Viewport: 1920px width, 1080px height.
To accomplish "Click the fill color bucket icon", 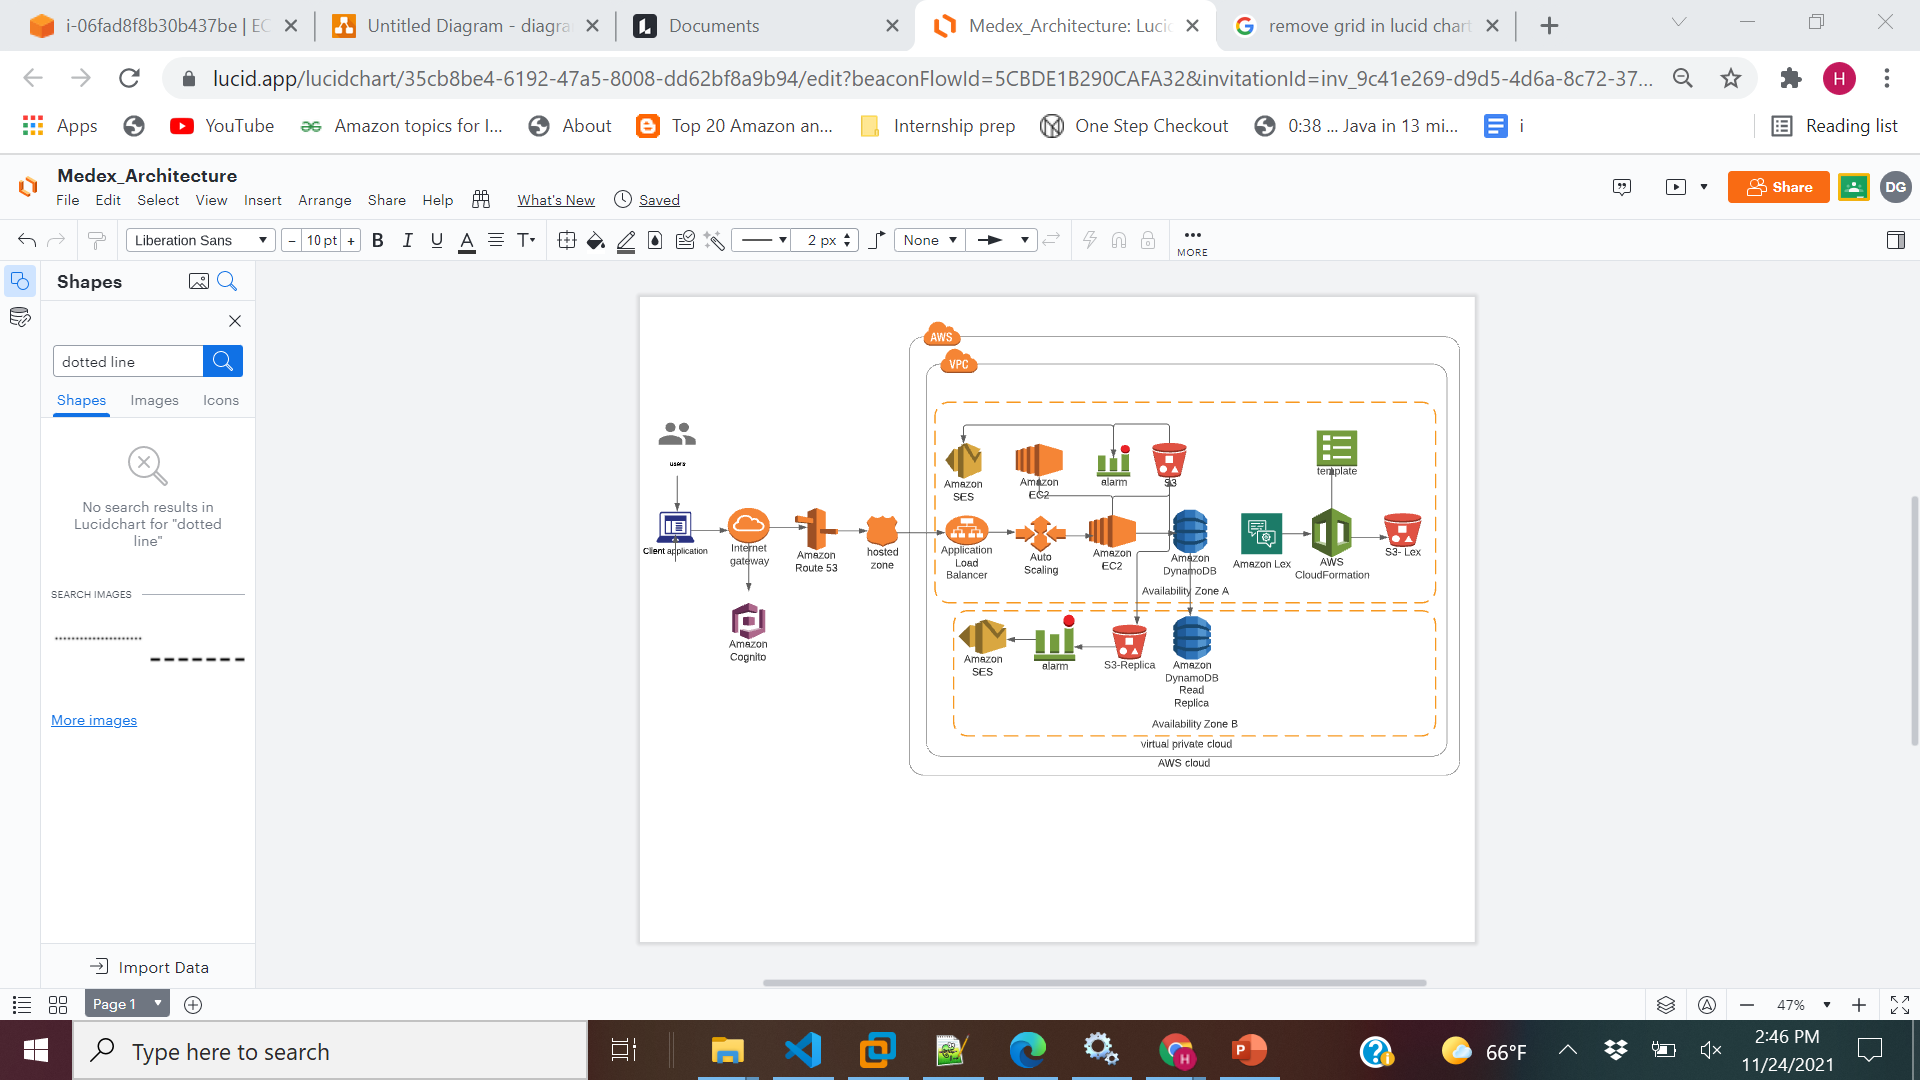I will (595, 240).
